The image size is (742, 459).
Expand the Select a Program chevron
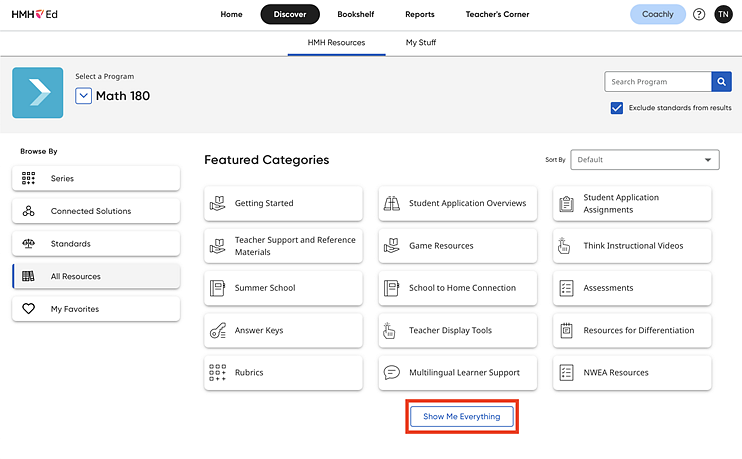[x=83, y=96]
